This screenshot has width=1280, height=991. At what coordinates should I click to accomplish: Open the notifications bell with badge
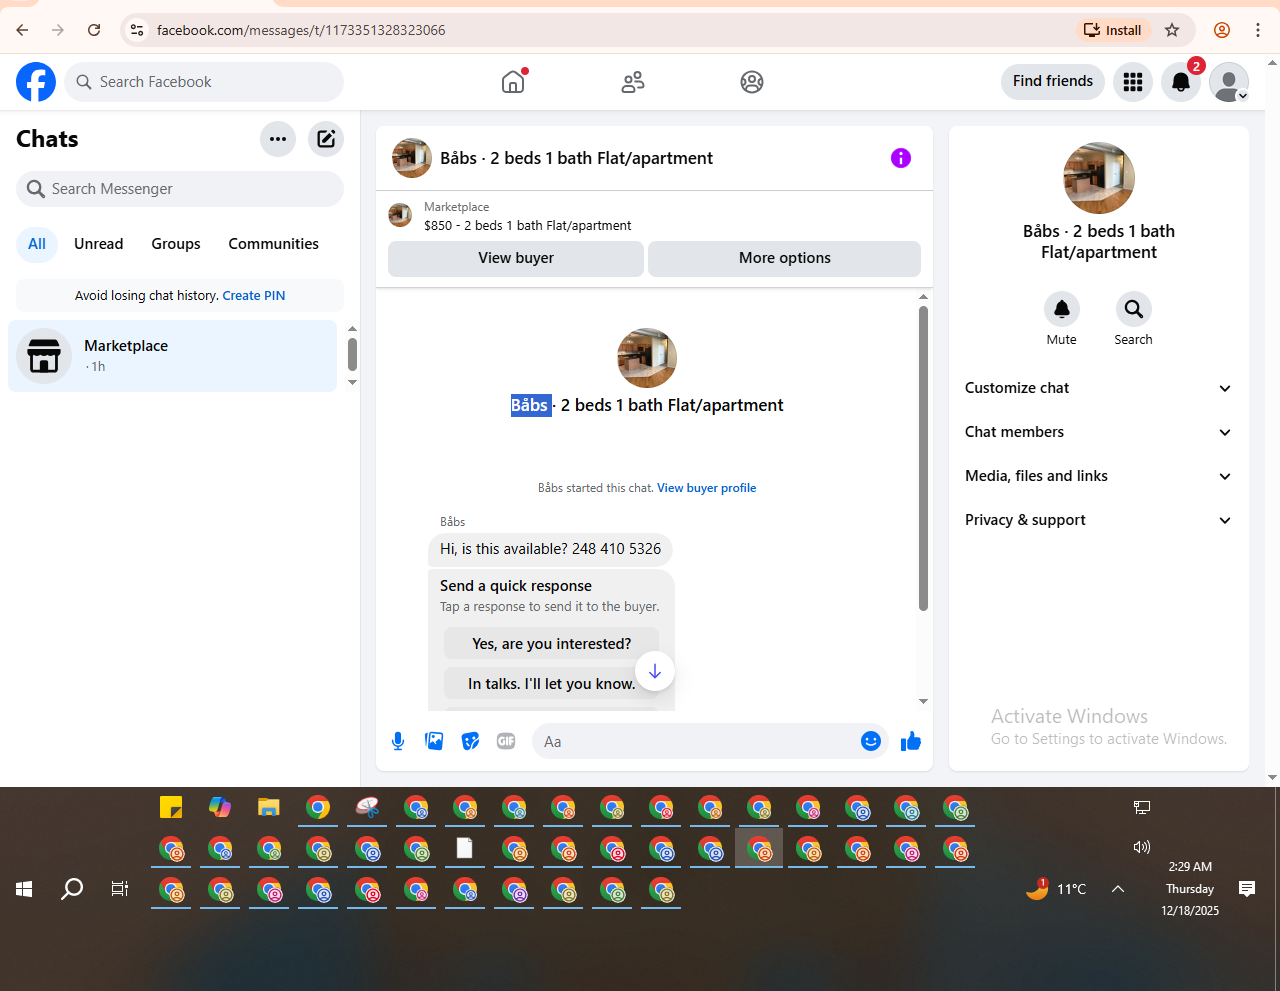coord(1181,82)
